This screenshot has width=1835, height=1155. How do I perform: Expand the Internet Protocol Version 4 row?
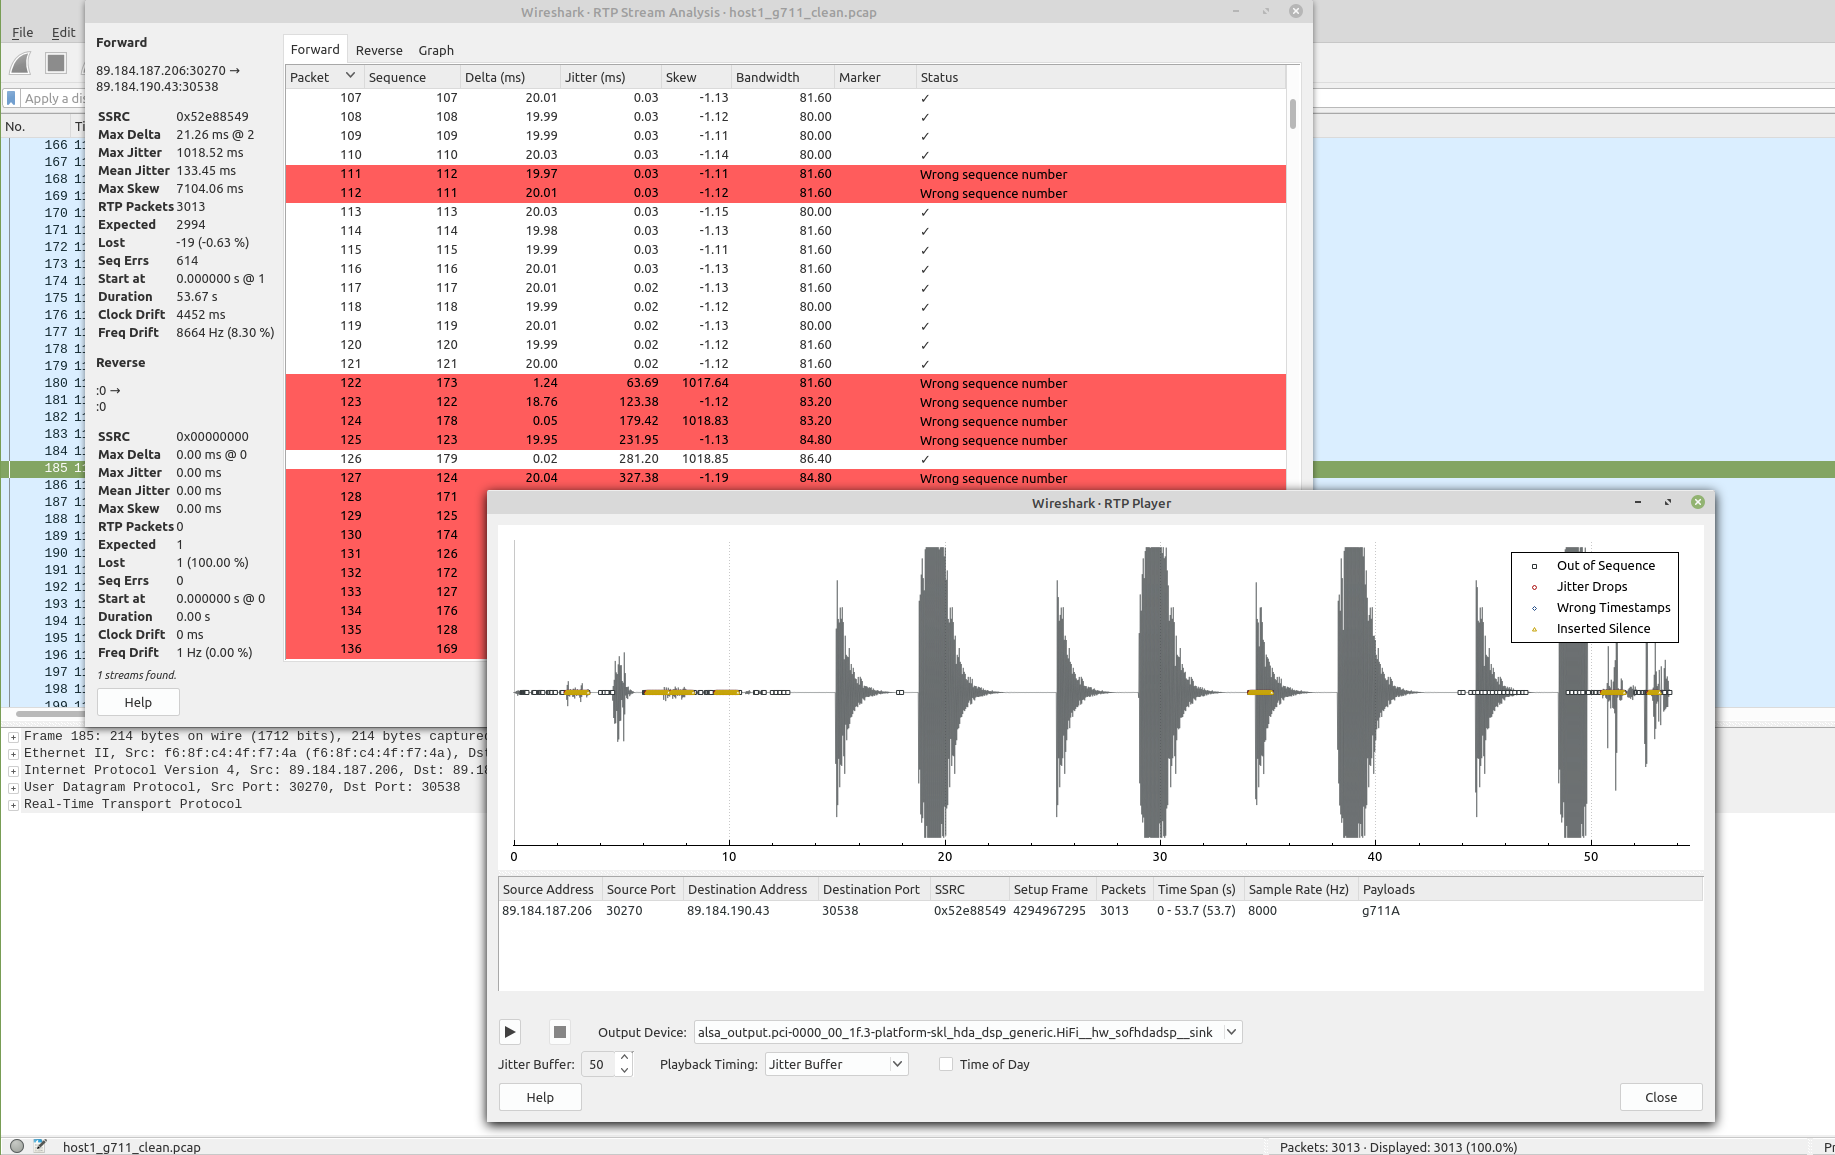(x=13, y=771)
